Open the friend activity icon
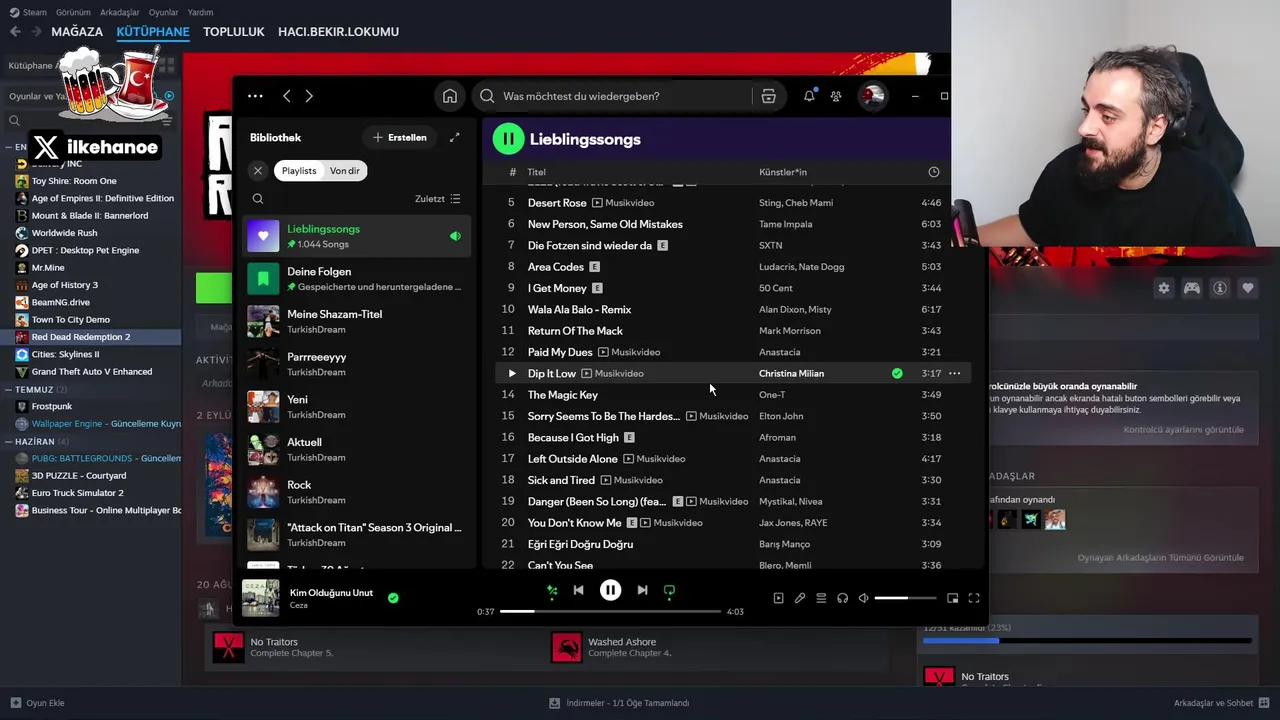 coord(836,96)
